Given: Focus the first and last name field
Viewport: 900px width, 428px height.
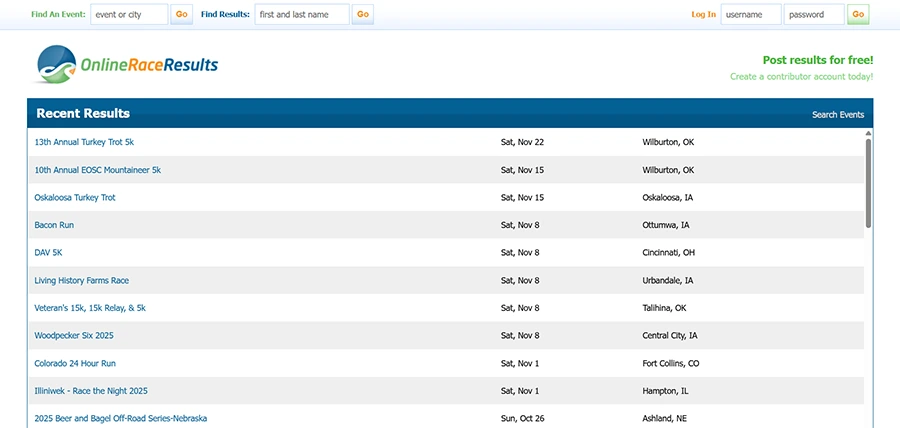Looking at the screenshot, I should [301, 14].
